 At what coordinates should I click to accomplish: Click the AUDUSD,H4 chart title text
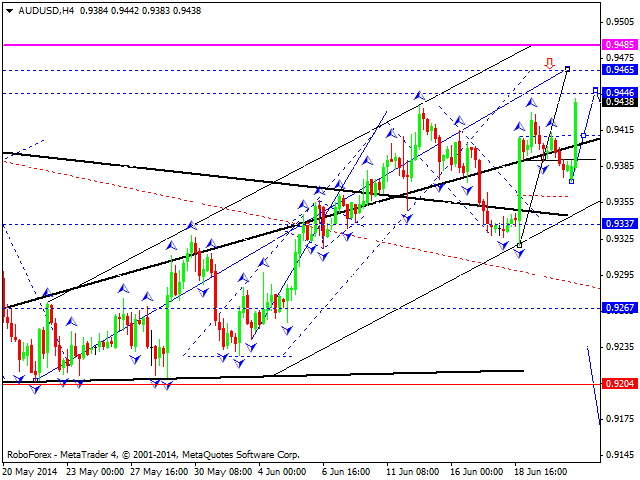(46, 11)
